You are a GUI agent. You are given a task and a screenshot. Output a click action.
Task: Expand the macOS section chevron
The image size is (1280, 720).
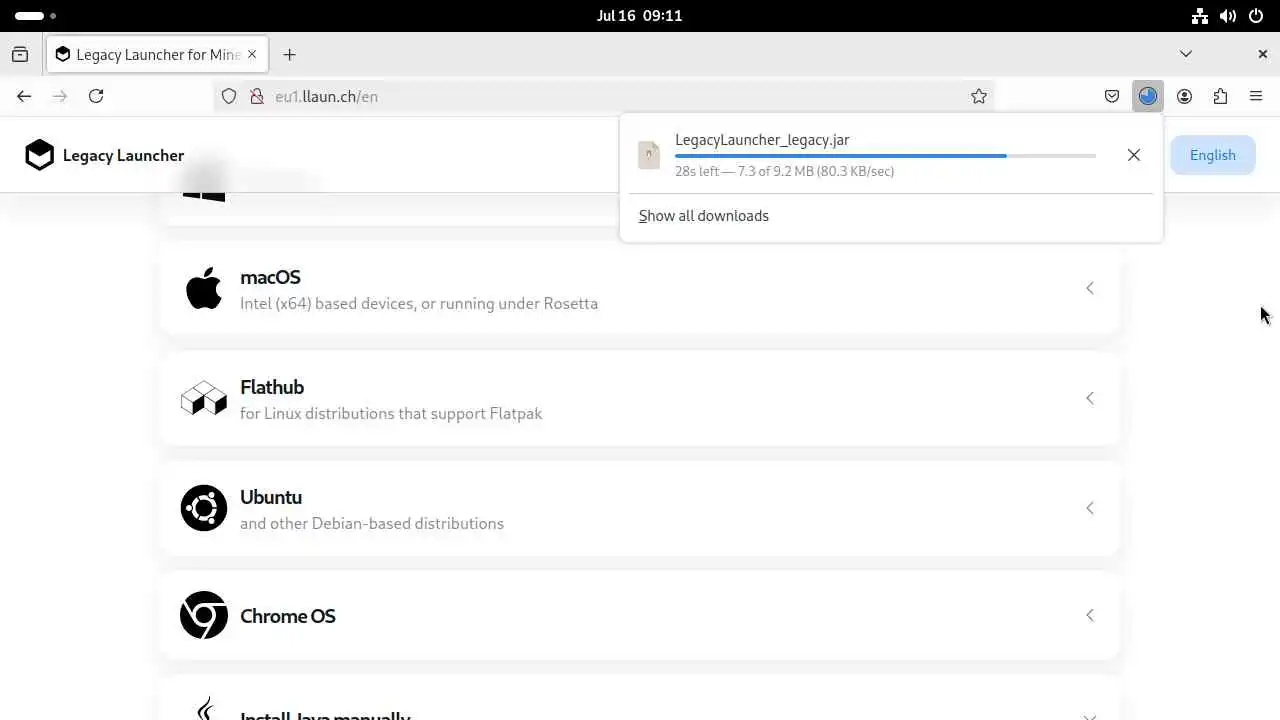point(1090,288)
